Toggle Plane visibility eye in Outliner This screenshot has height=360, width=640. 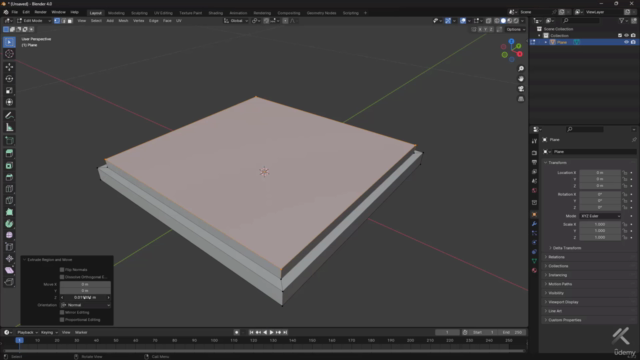click(626, 42)
